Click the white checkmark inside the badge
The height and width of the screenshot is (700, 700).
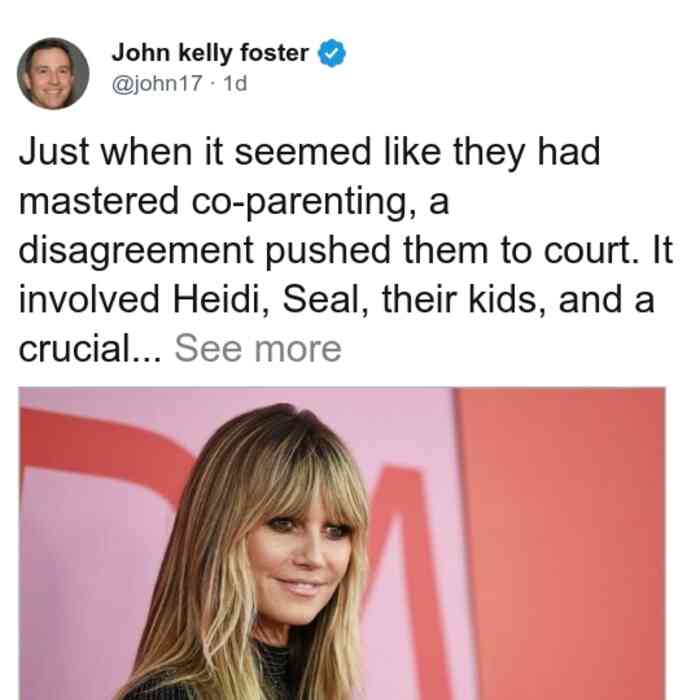tap(332, 54)
